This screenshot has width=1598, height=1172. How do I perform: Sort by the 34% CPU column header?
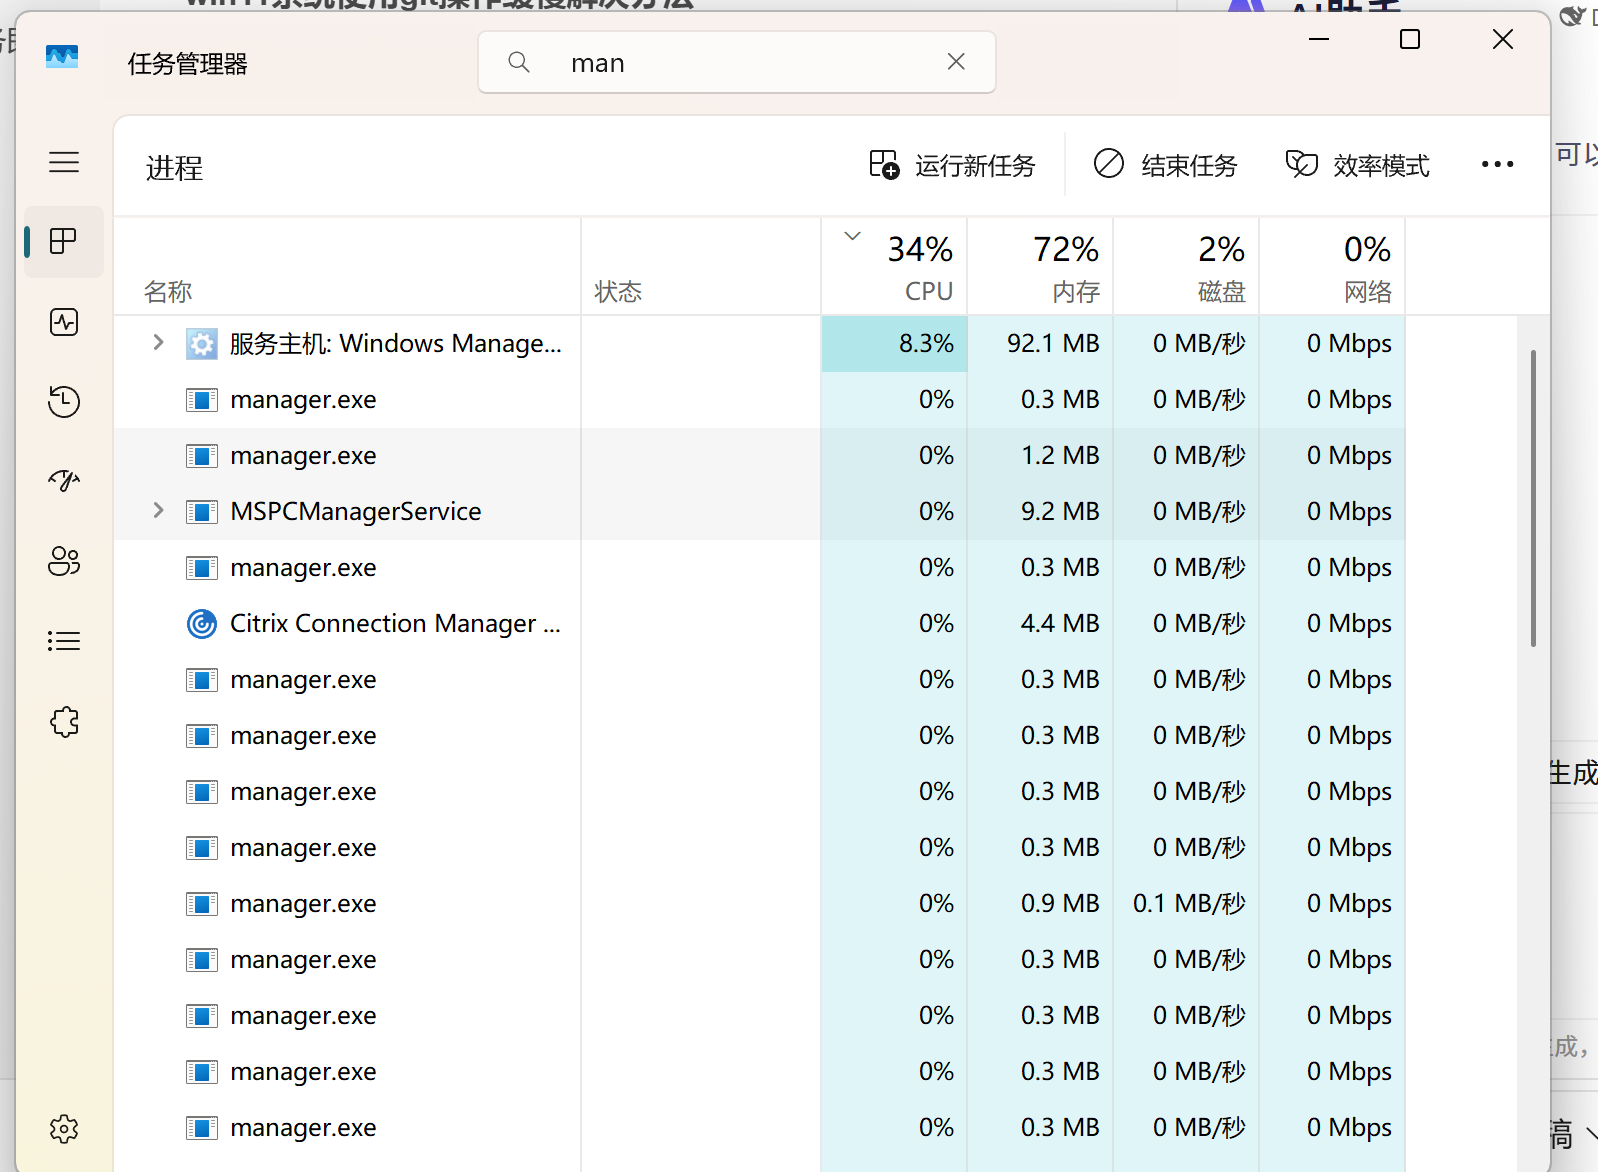(894, 267)
